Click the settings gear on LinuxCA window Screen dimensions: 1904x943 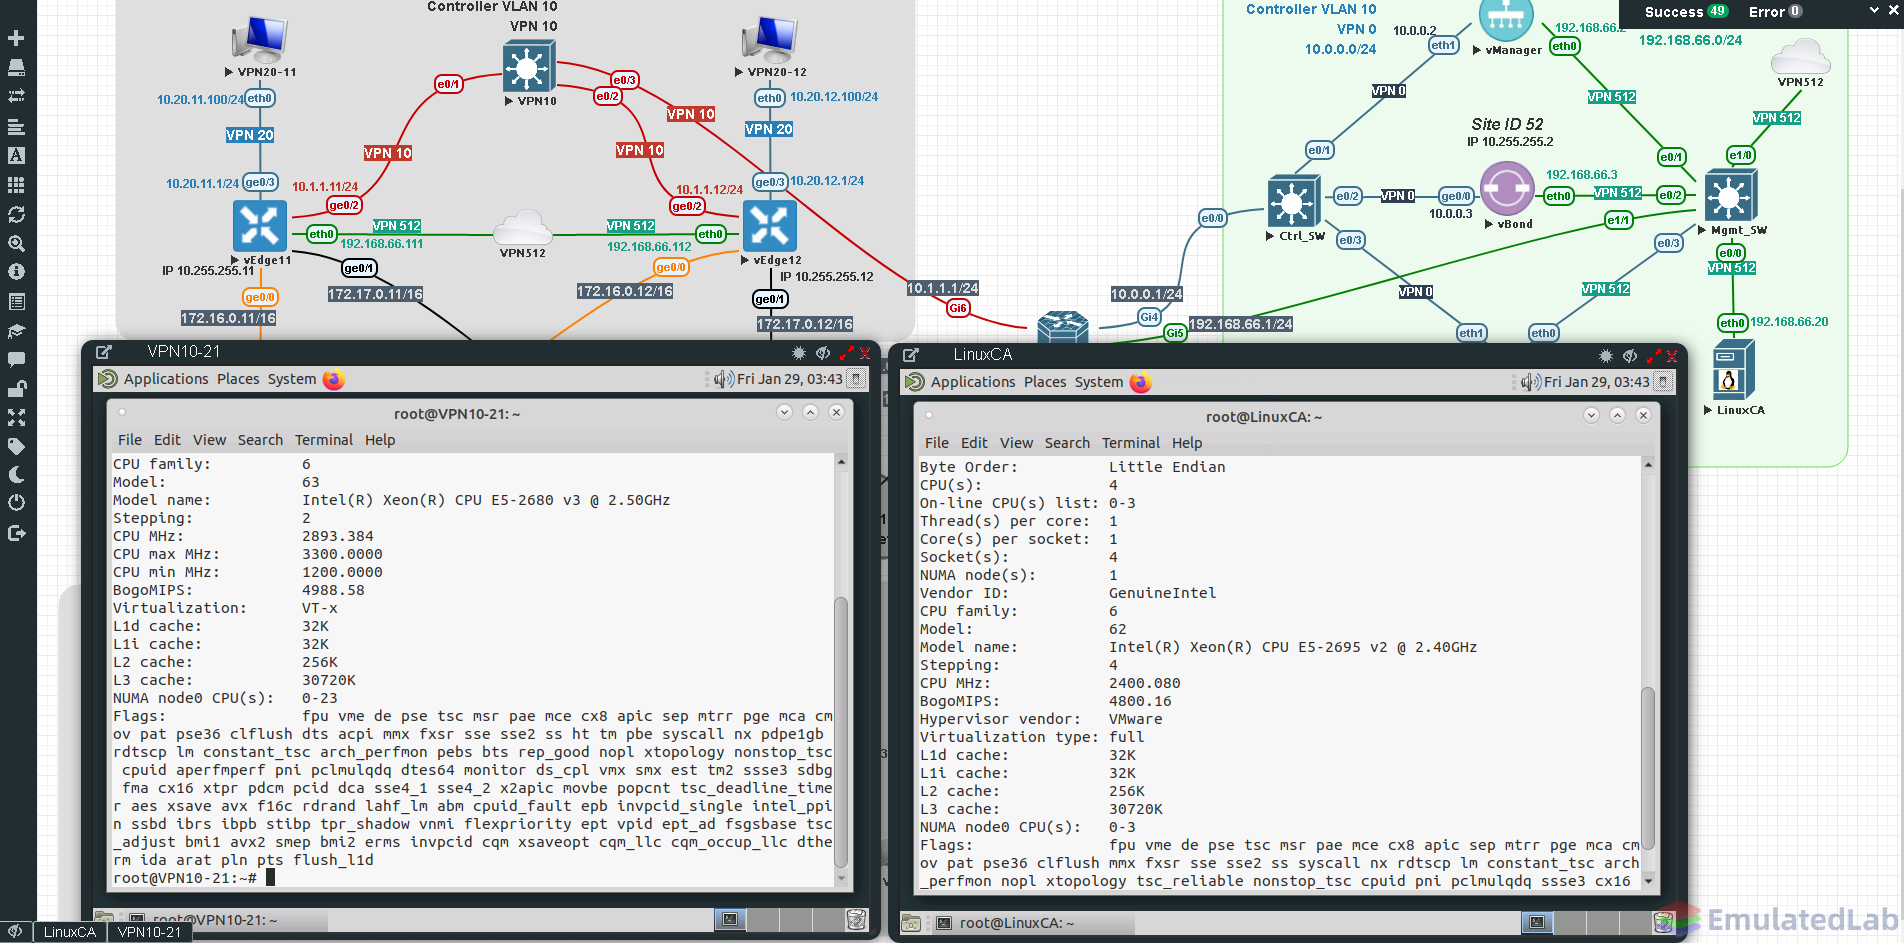coord(1606,356)
